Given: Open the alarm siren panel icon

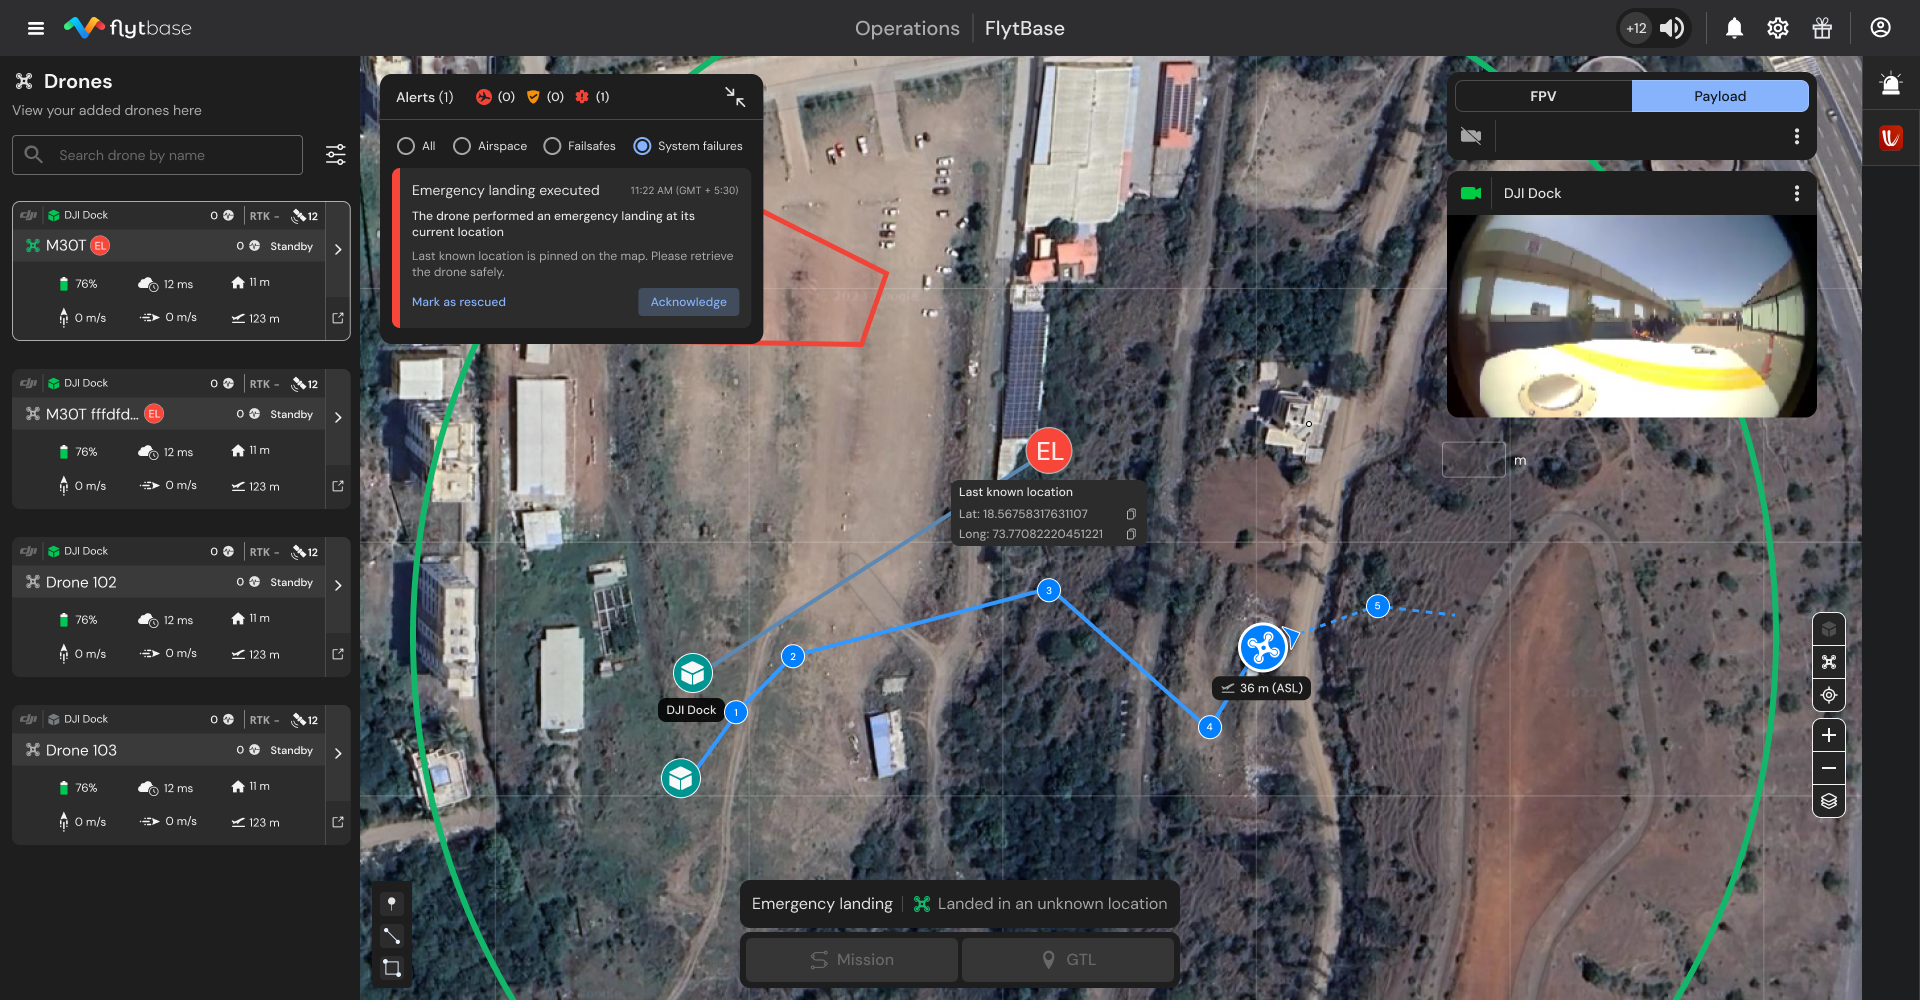Looking at the screenshot, I should pyautogui.click(x=1890, y=84).
